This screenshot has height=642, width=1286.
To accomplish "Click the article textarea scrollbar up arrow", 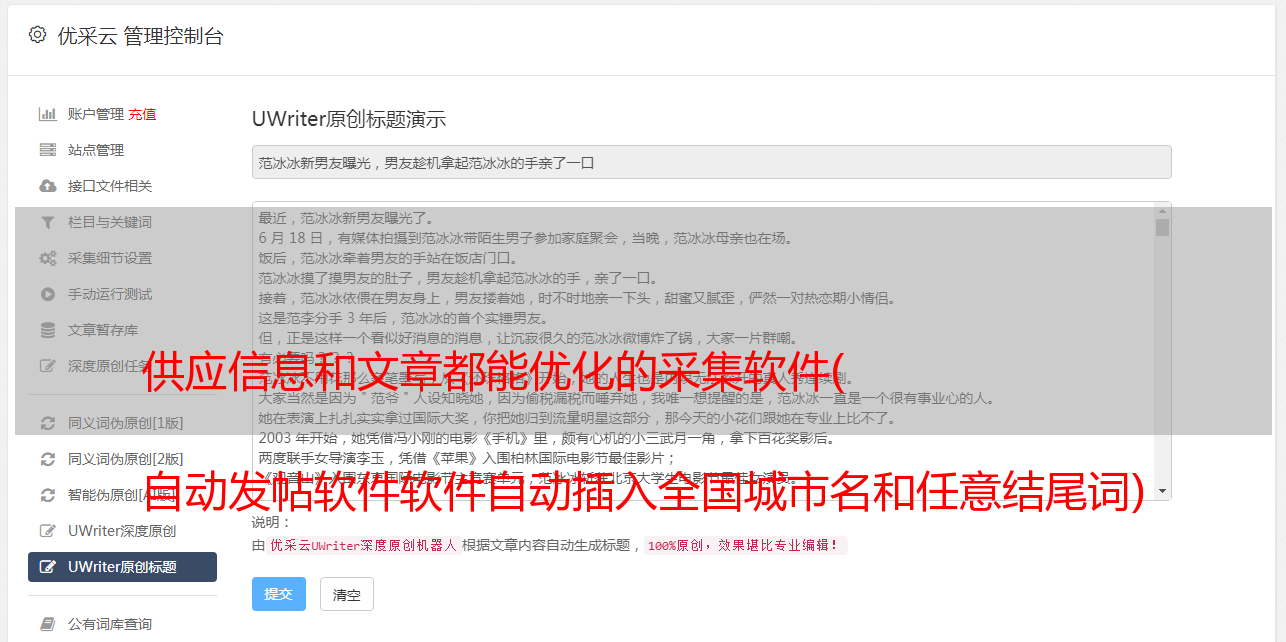I will pyautogui.click(x=1162, y=210).
